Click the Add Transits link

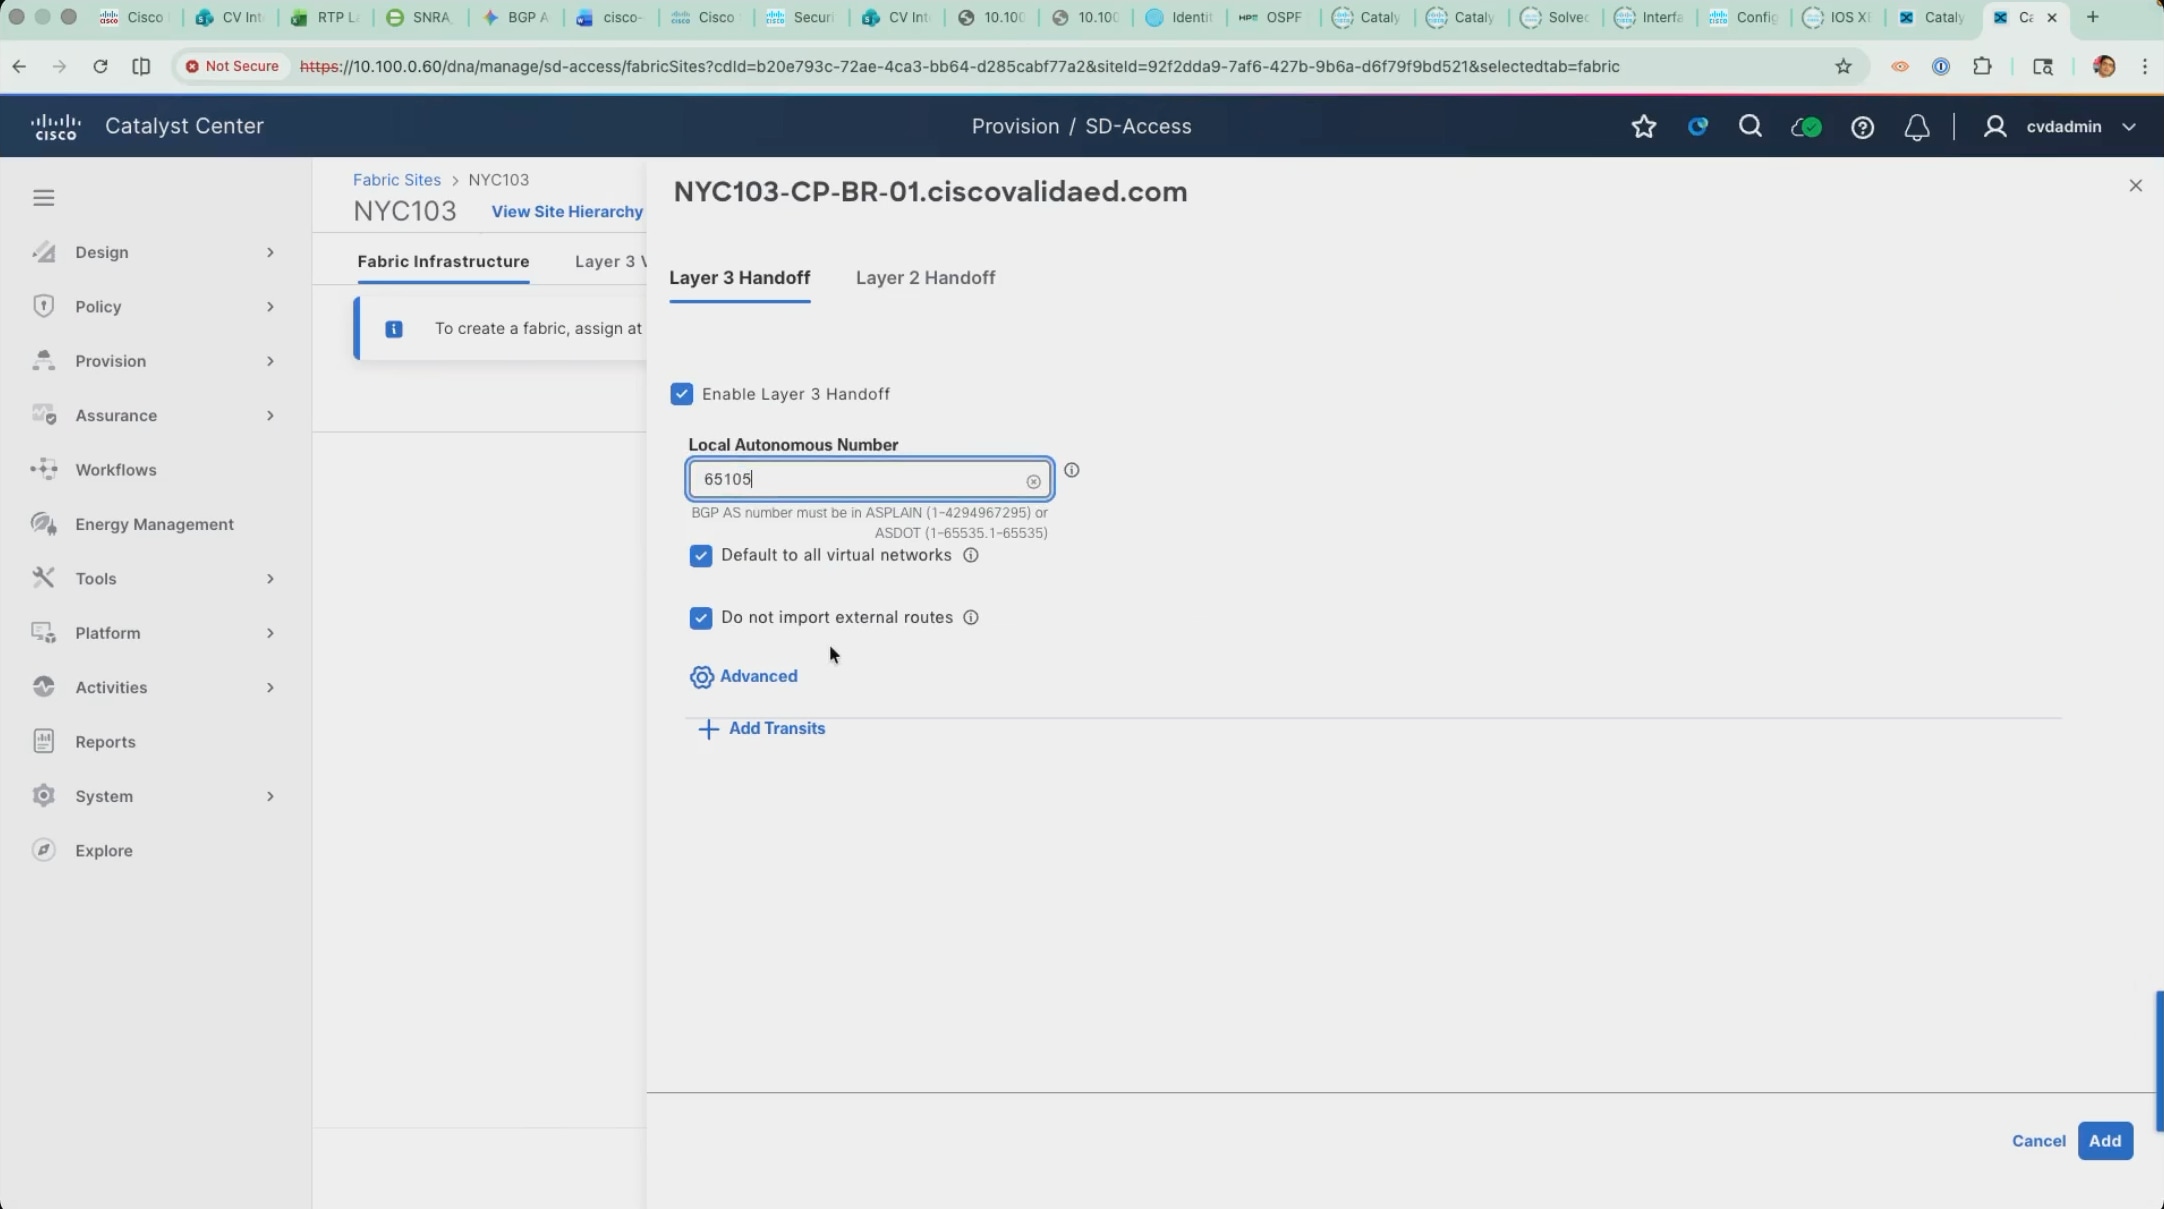point(777,728)
